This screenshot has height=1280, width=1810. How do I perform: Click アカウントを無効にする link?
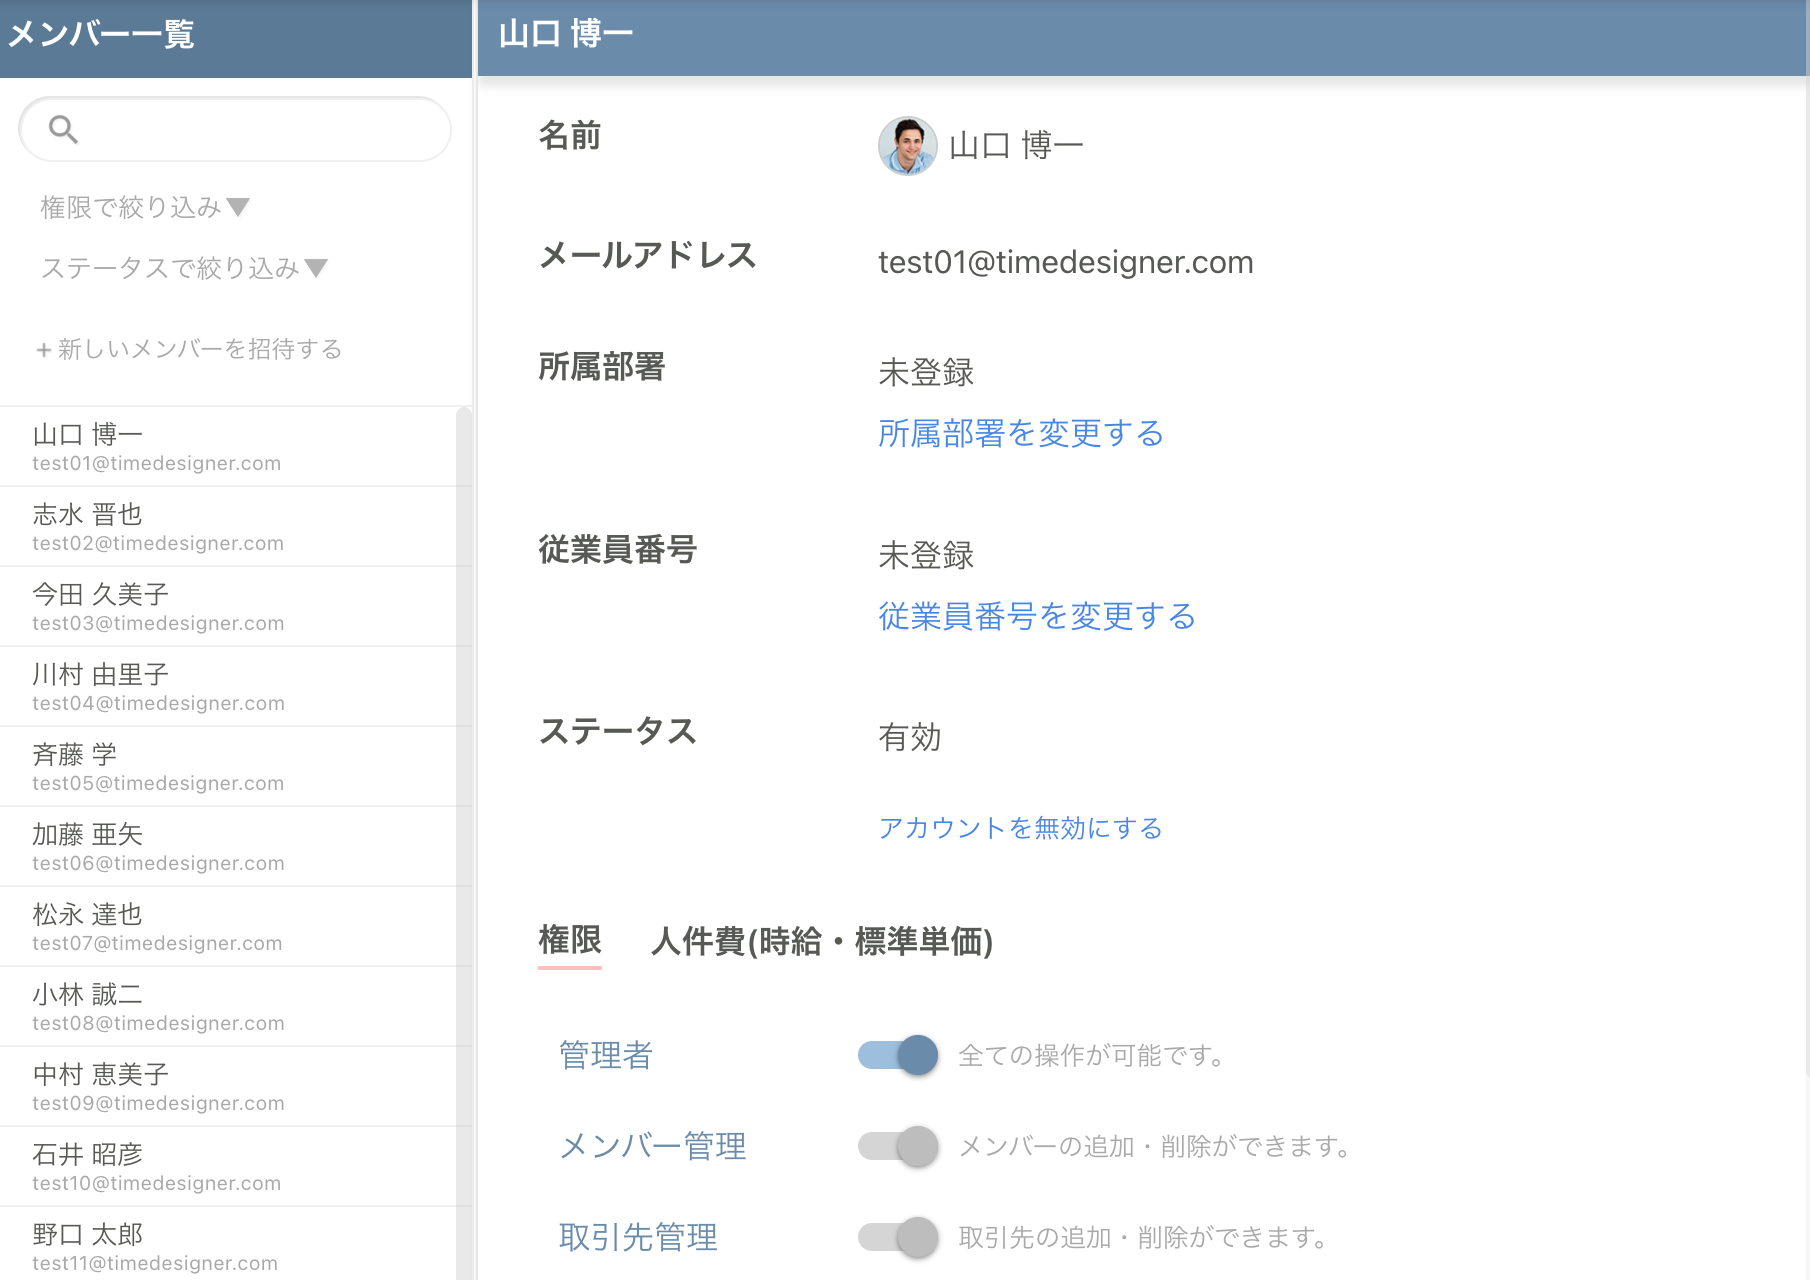click(1020, 828)
